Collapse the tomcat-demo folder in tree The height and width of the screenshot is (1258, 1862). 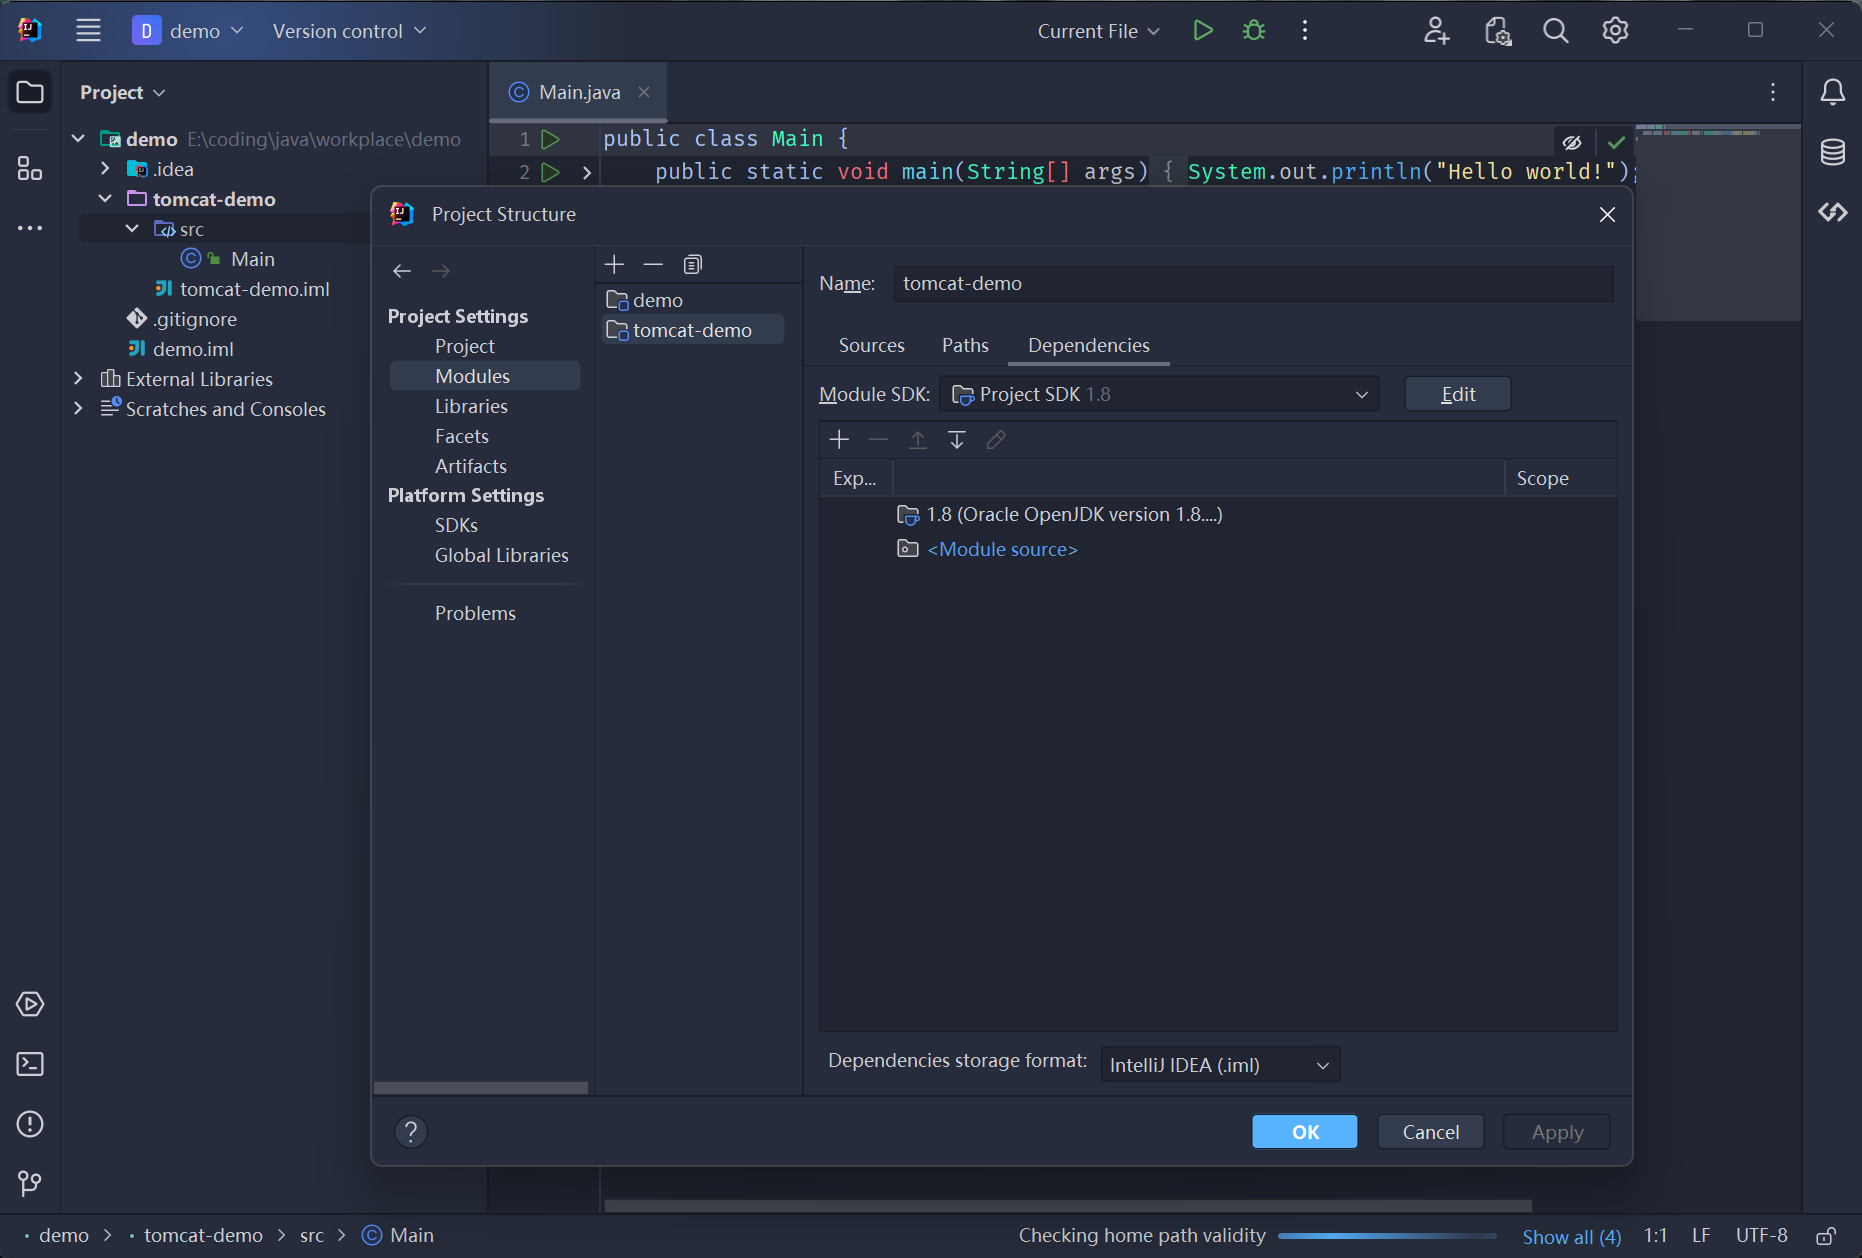pos(105,199)
